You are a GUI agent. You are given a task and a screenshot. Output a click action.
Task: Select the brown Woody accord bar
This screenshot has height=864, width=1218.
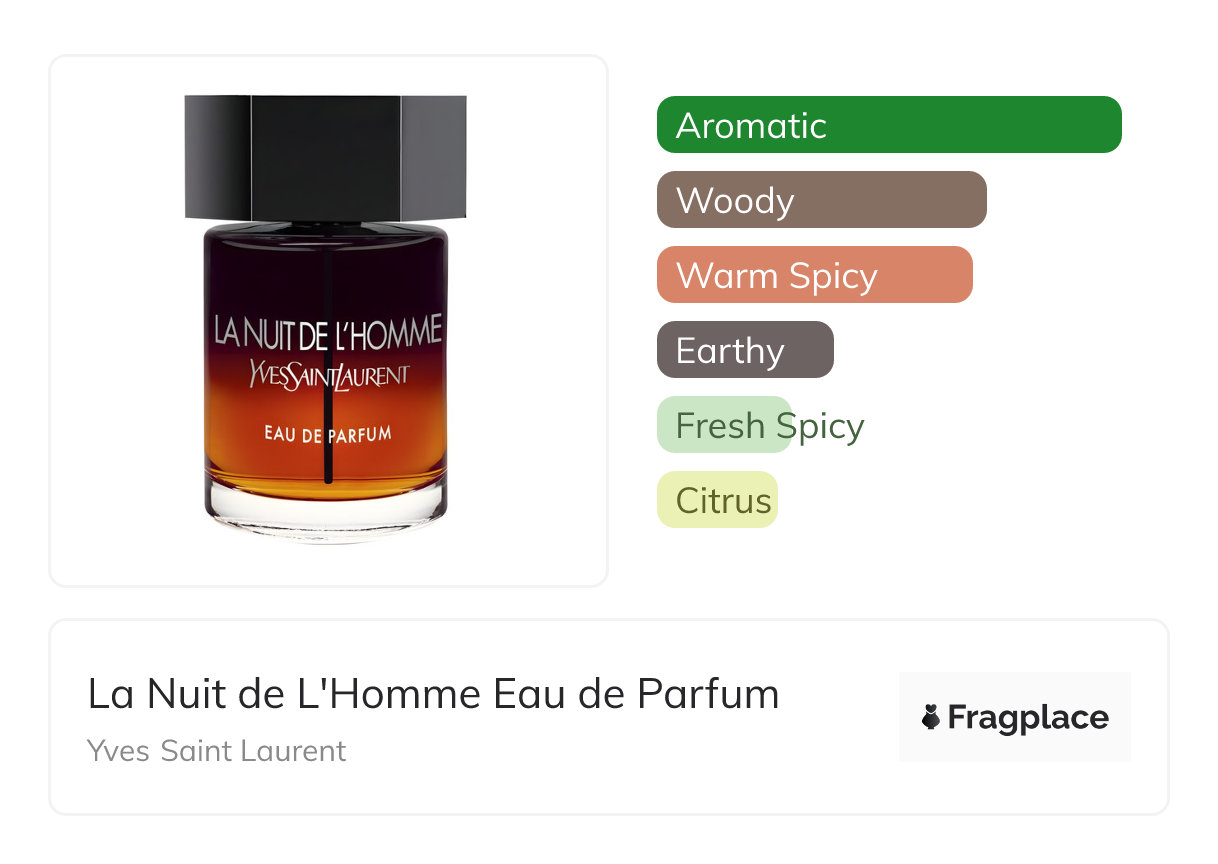(x=822, y=200)
